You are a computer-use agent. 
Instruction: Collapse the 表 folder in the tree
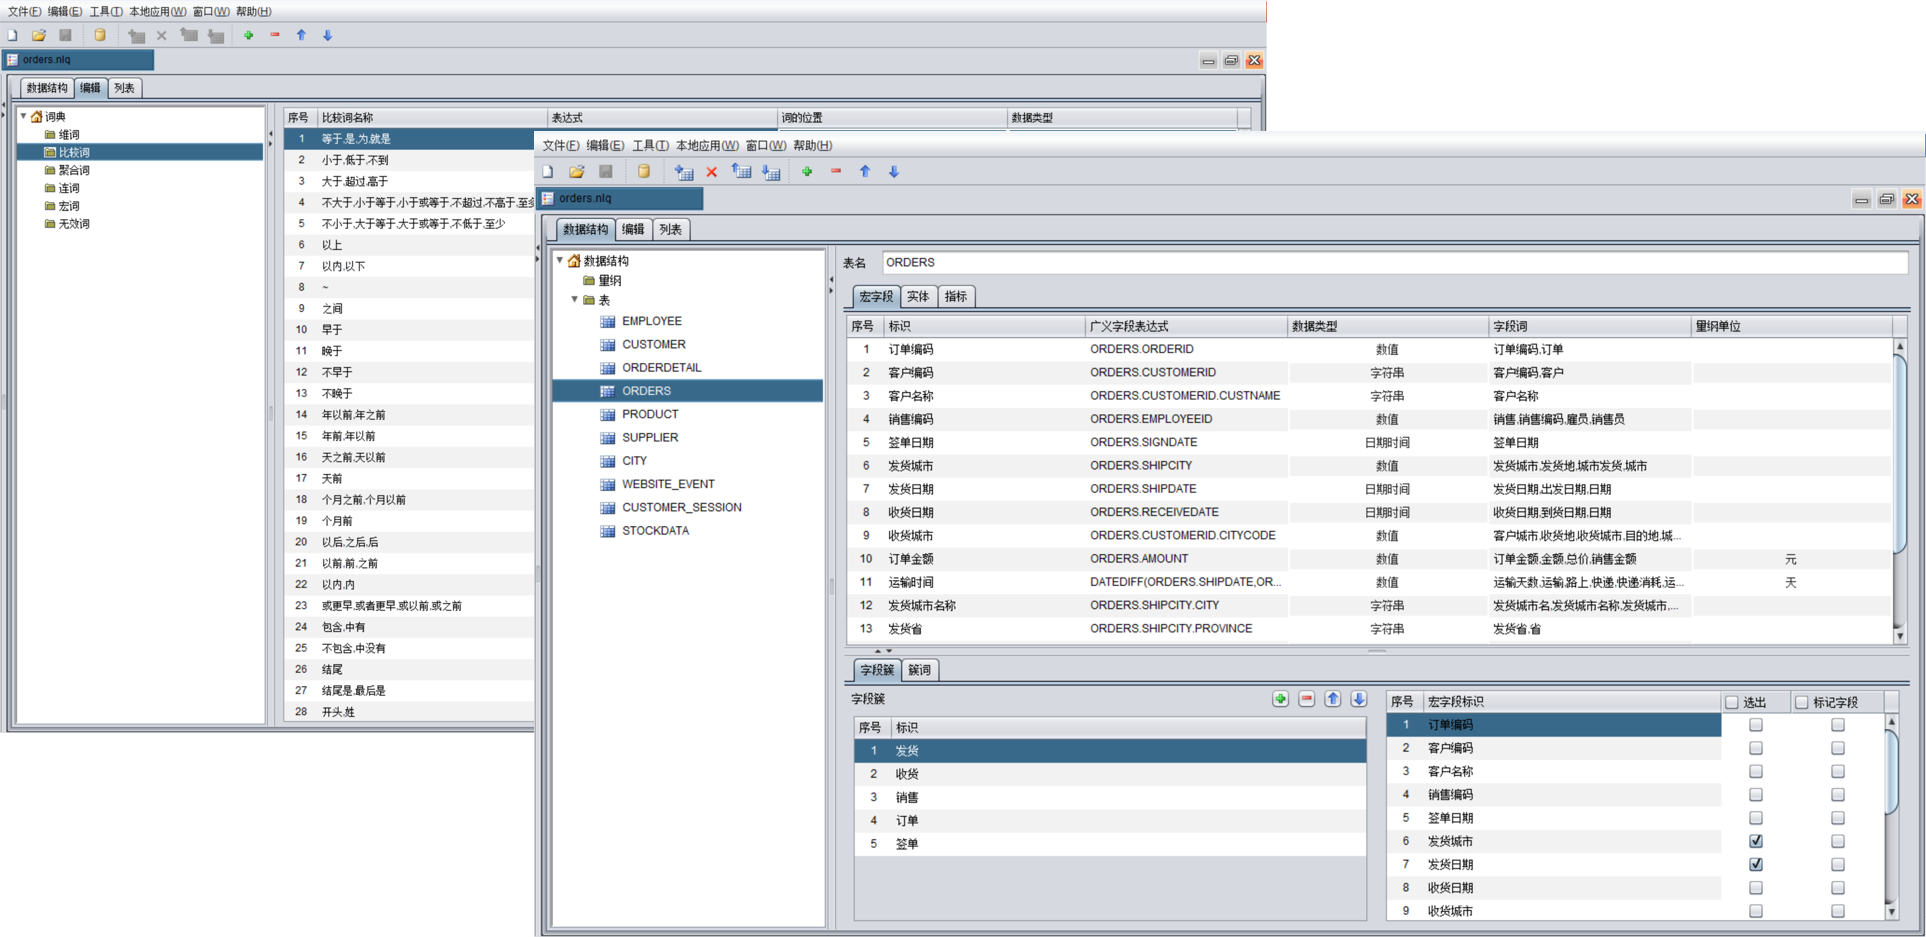pos(575,300)
